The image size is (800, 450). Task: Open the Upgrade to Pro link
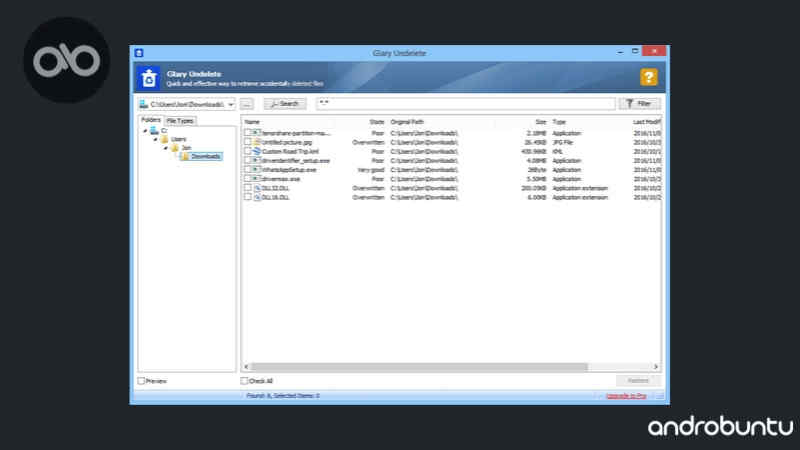tap(626, 396)
